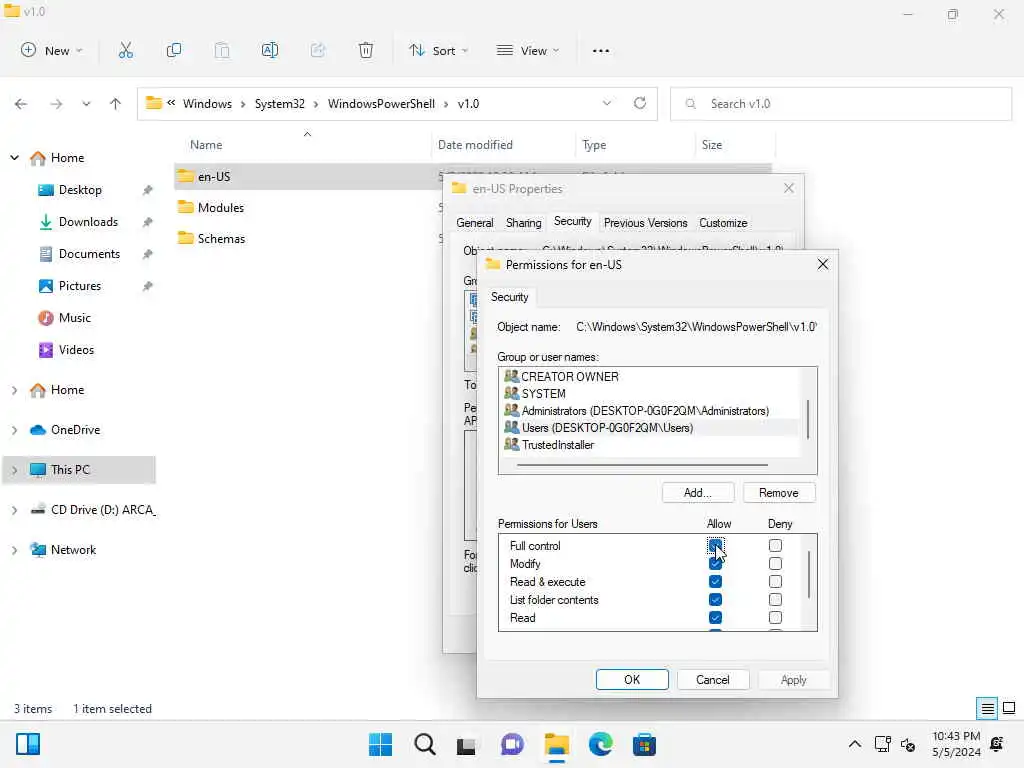Click permissions list vertical scrollbar

[809, 575]
